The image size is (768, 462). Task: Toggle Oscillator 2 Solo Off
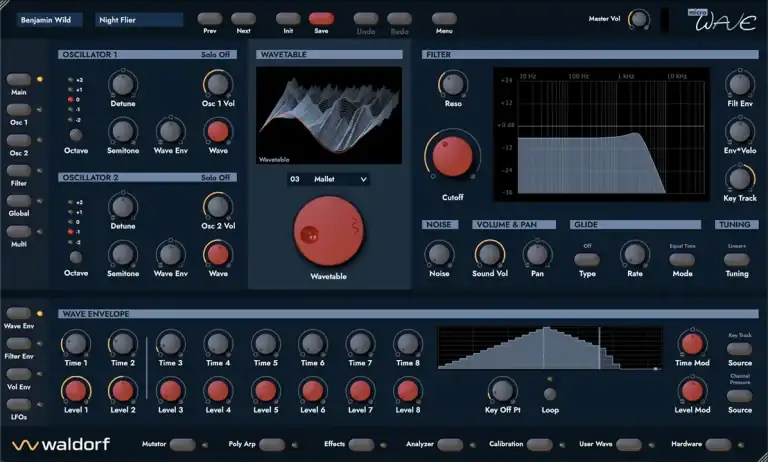pyautogui.click(x=215, y=177)
